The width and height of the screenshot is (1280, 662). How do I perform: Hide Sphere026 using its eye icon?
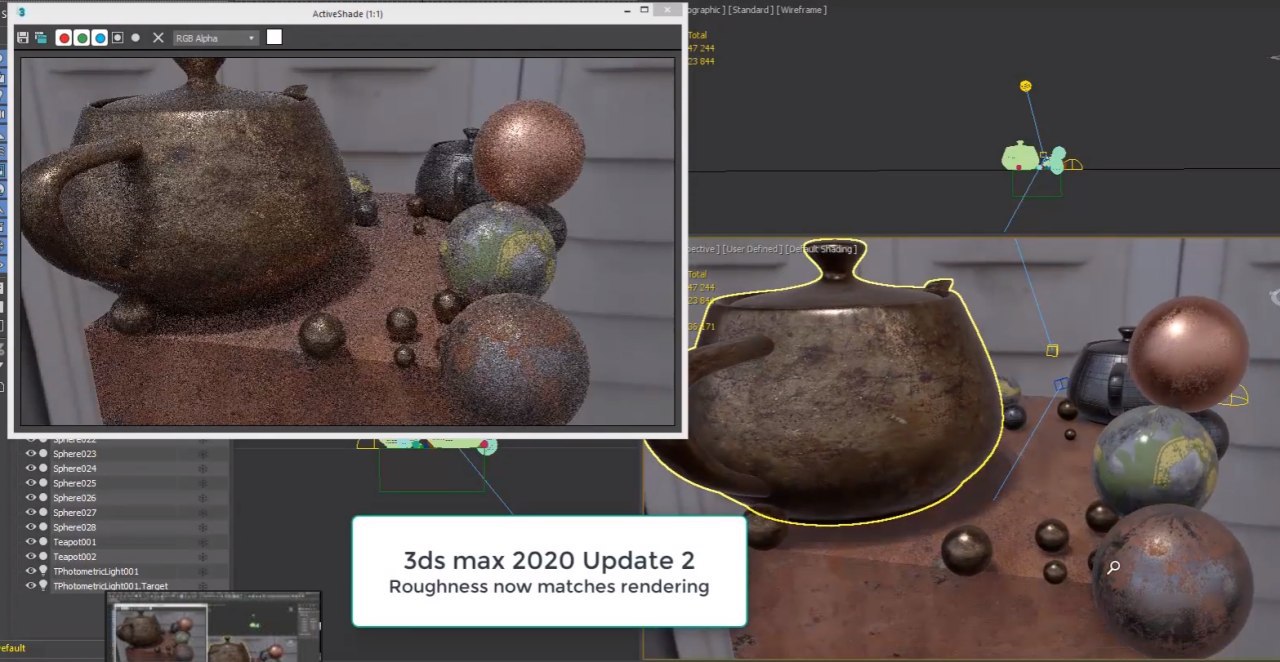[30, 498]
